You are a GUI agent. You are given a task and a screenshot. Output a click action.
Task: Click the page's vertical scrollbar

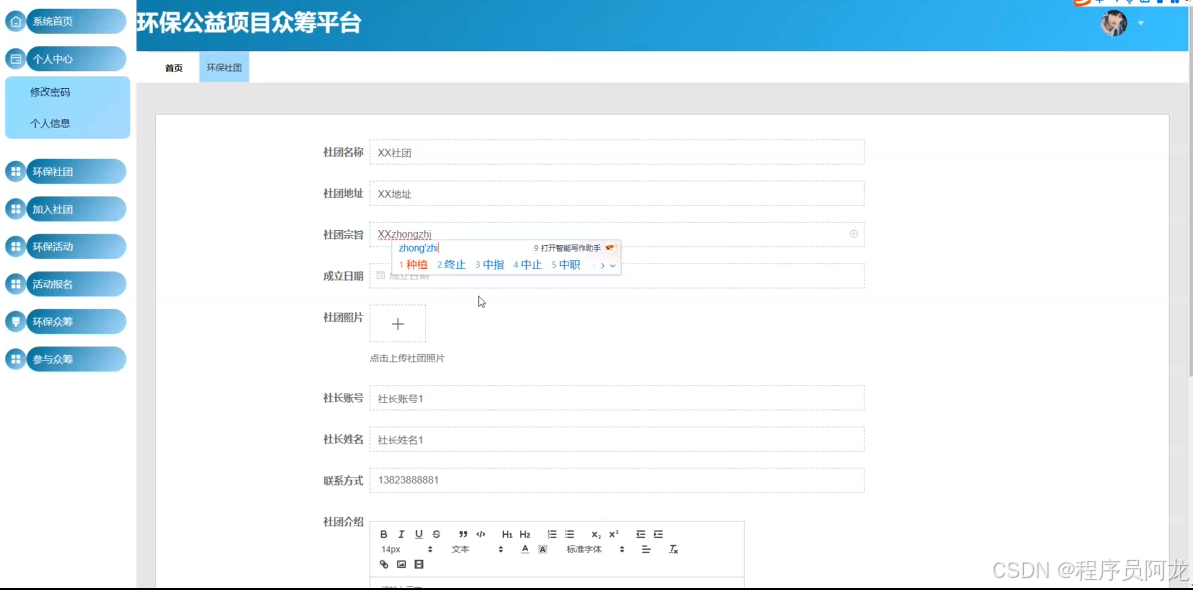pyautogui.click(x=1191, y=190)
